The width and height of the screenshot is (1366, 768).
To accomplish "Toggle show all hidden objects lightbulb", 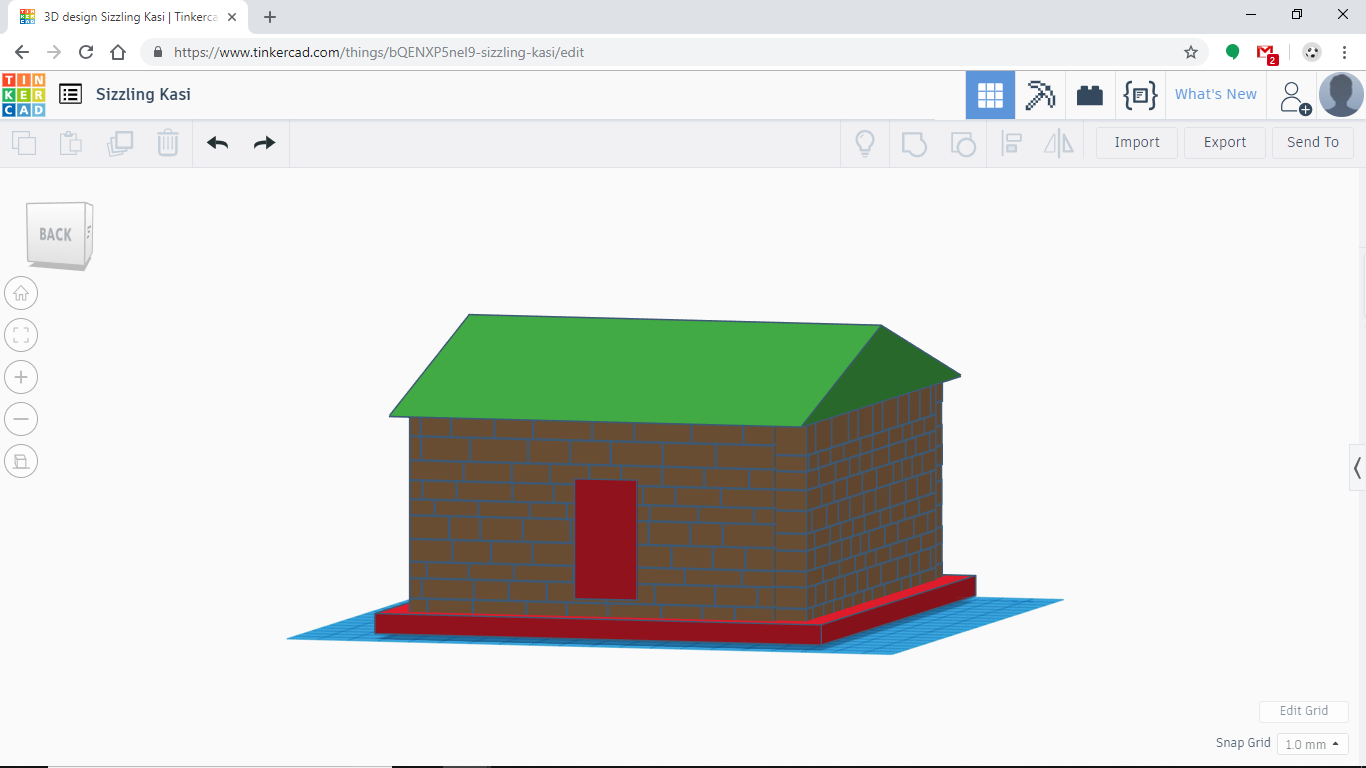I will (864, 143).
